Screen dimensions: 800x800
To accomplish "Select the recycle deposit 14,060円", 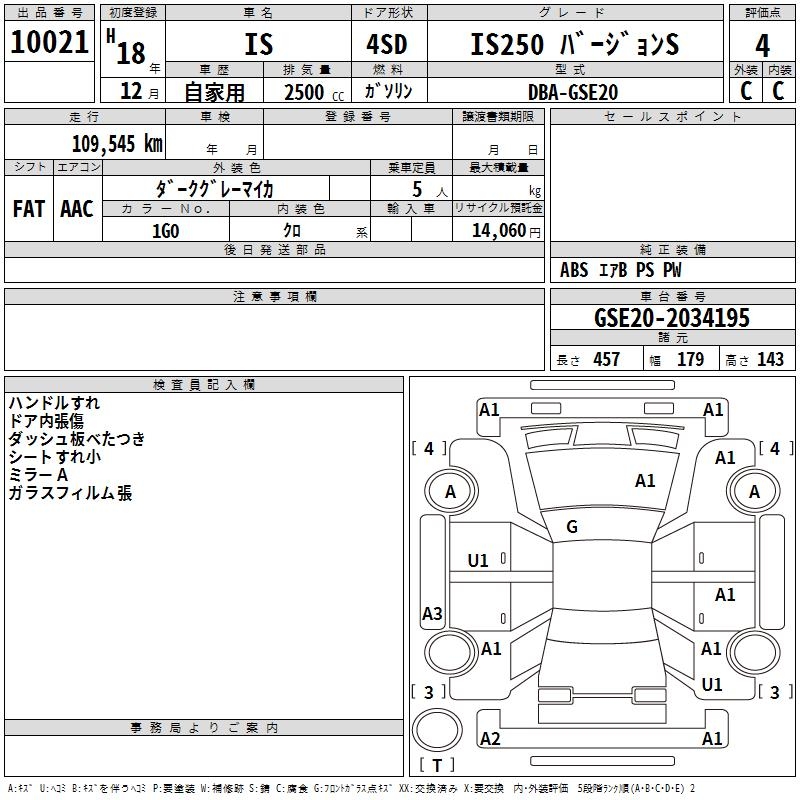I will [506, 231].
